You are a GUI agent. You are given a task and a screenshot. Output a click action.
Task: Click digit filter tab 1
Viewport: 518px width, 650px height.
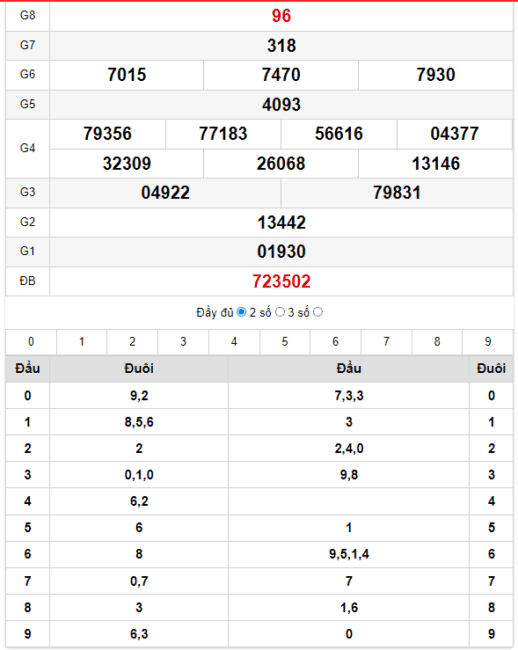(82, 342)
